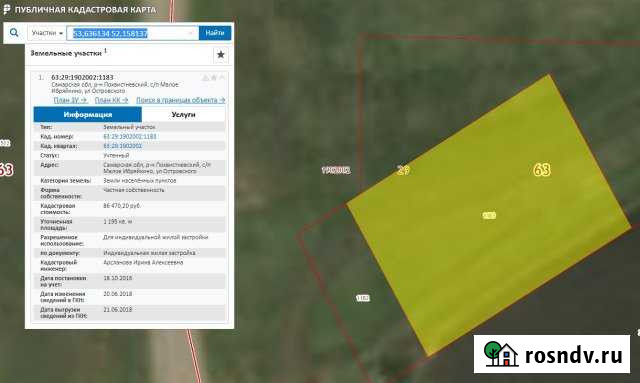Open cadastral quarter 63:29:1902002 link

[122, 146]
